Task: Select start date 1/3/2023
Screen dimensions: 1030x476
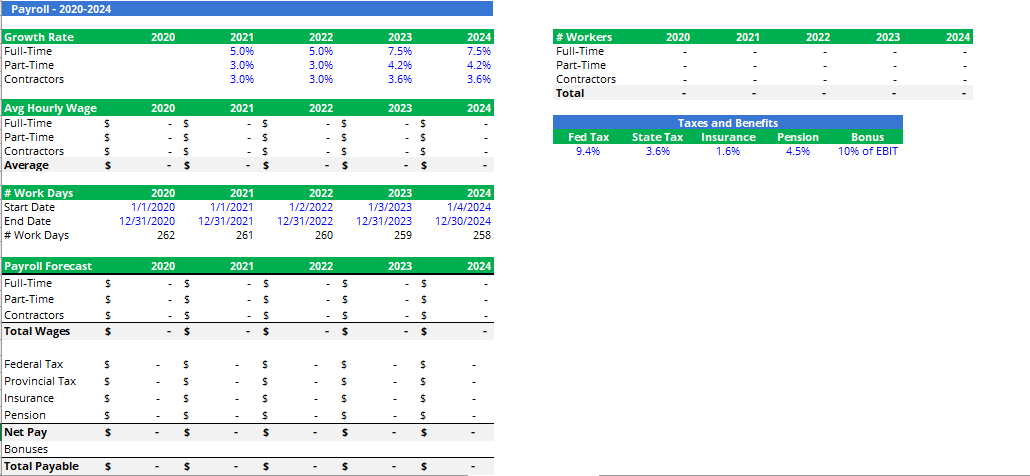Action: coord(390,207)
